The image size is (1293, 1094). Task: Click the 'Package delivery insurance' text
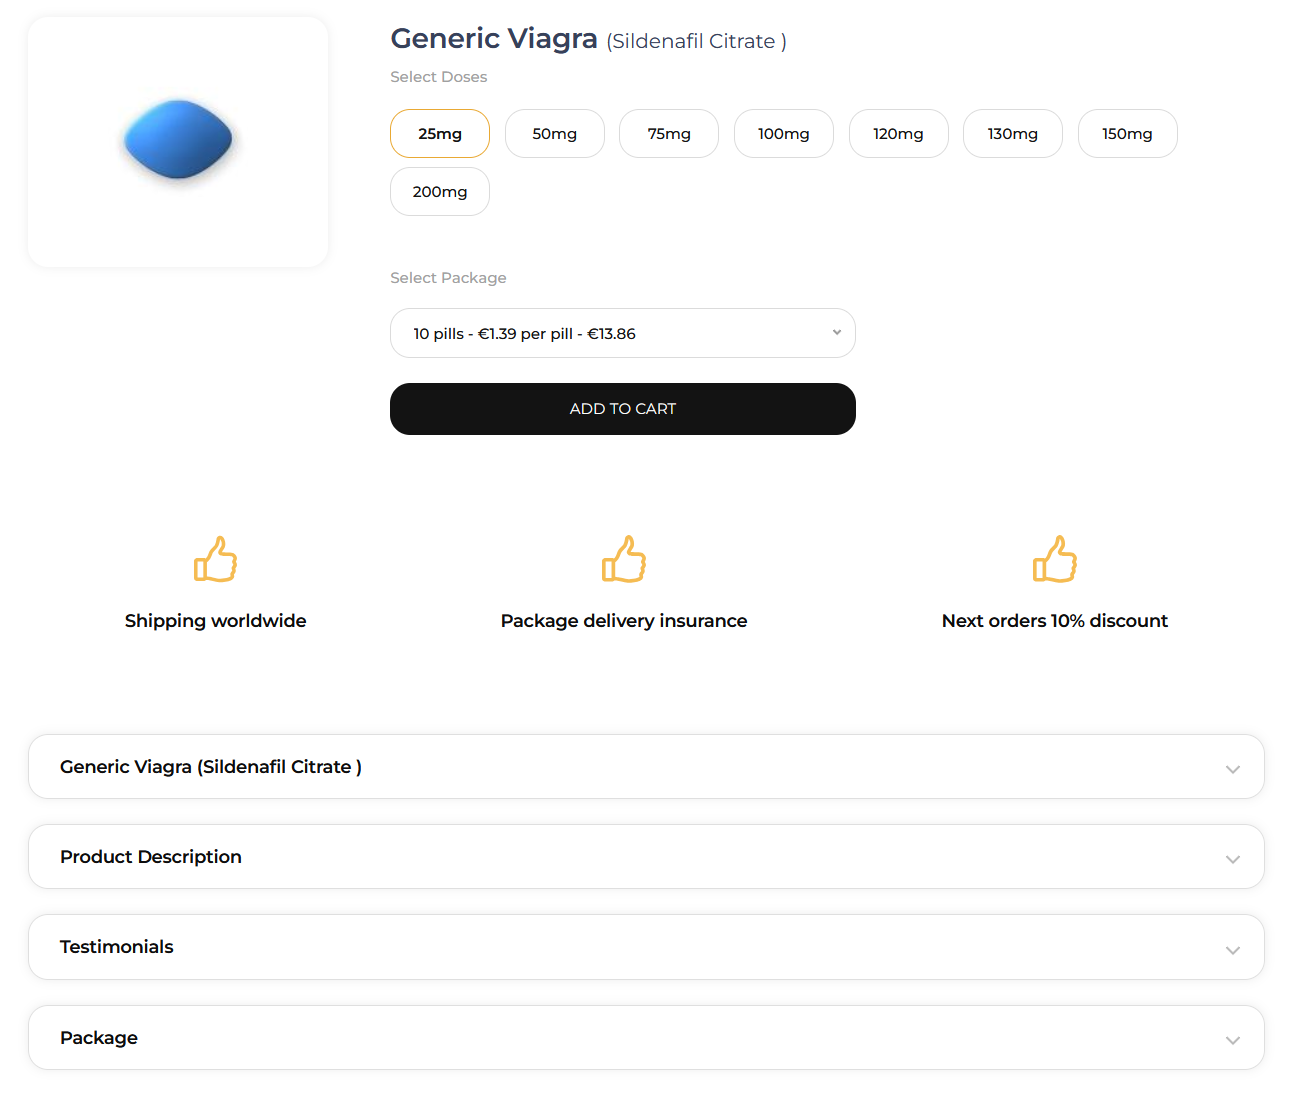624,621
